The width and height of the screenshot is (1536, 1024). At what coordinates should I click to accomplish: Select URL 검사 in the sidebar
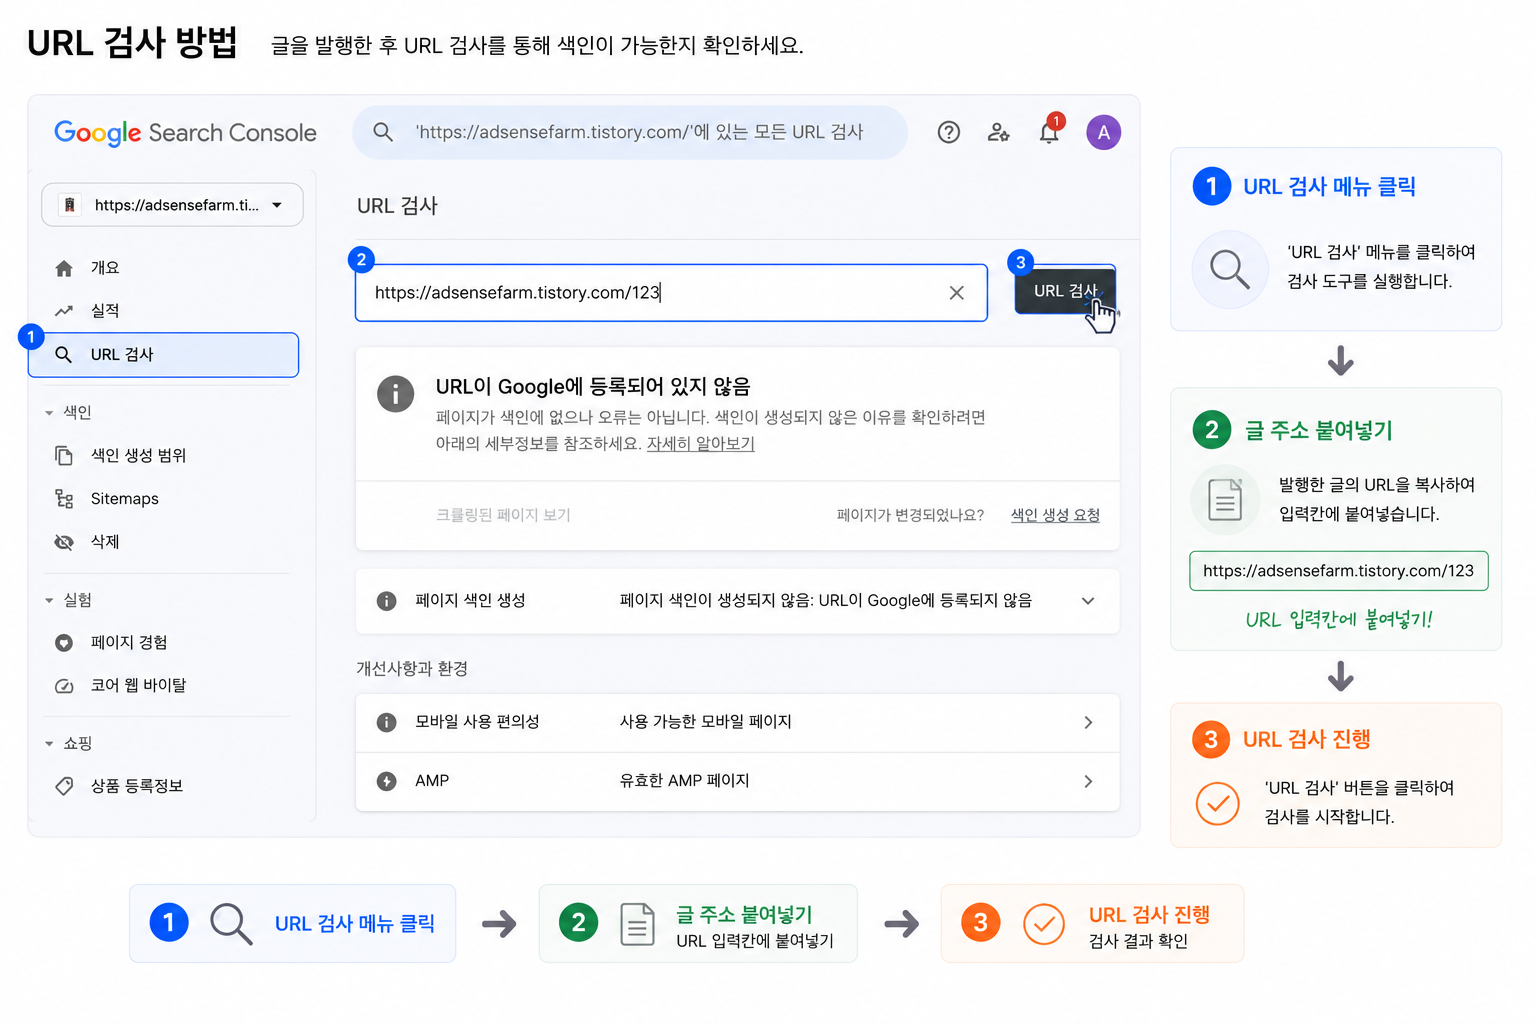pyautogui.click(x=164, y=355)
